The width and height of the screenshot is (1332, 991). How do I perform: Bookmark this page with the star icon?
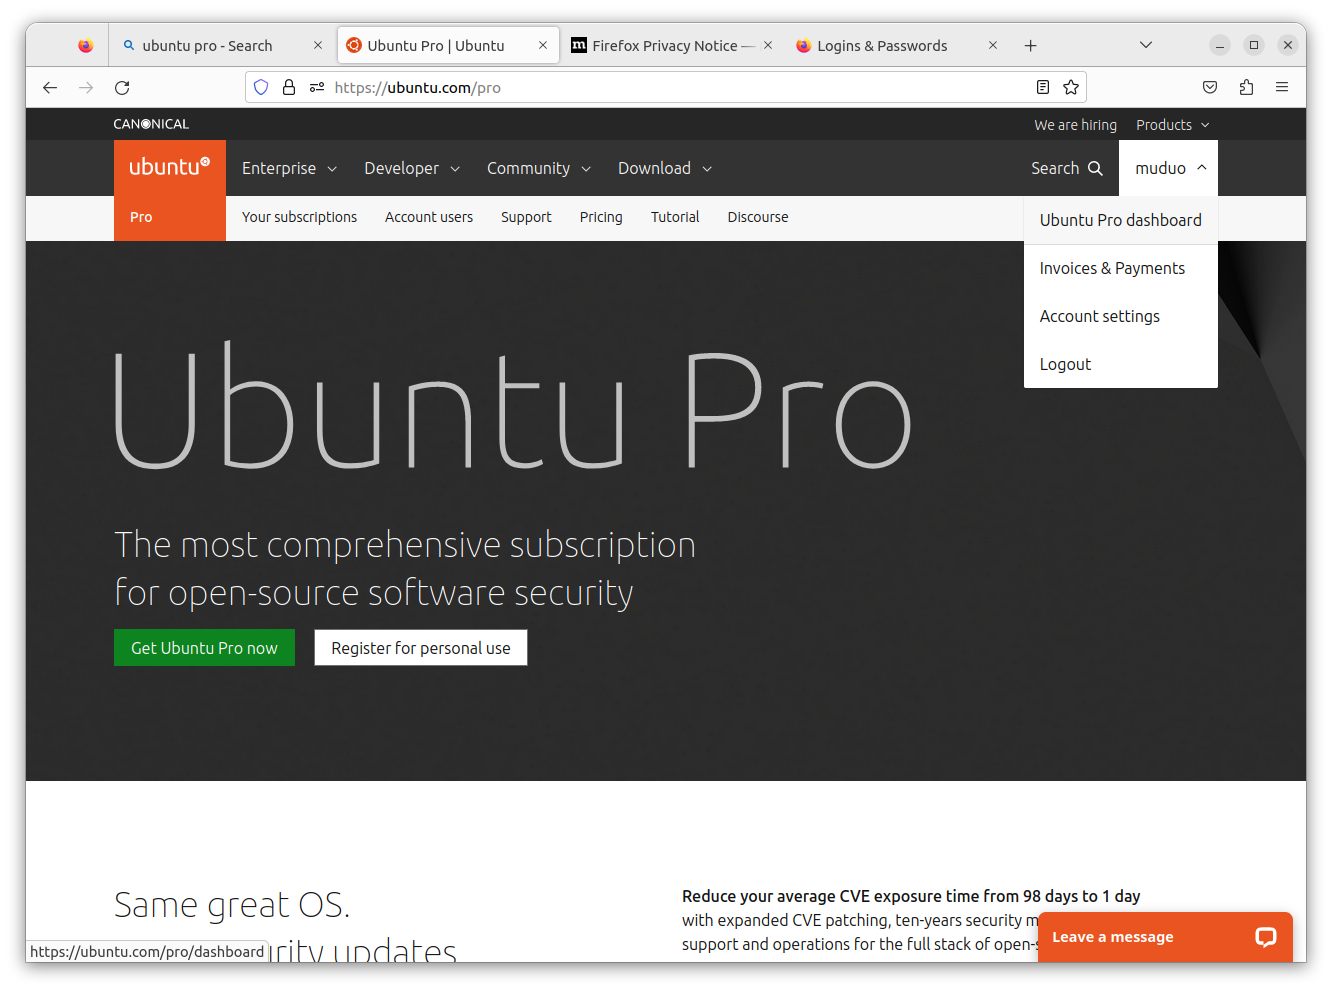(x=1070, y=87)
